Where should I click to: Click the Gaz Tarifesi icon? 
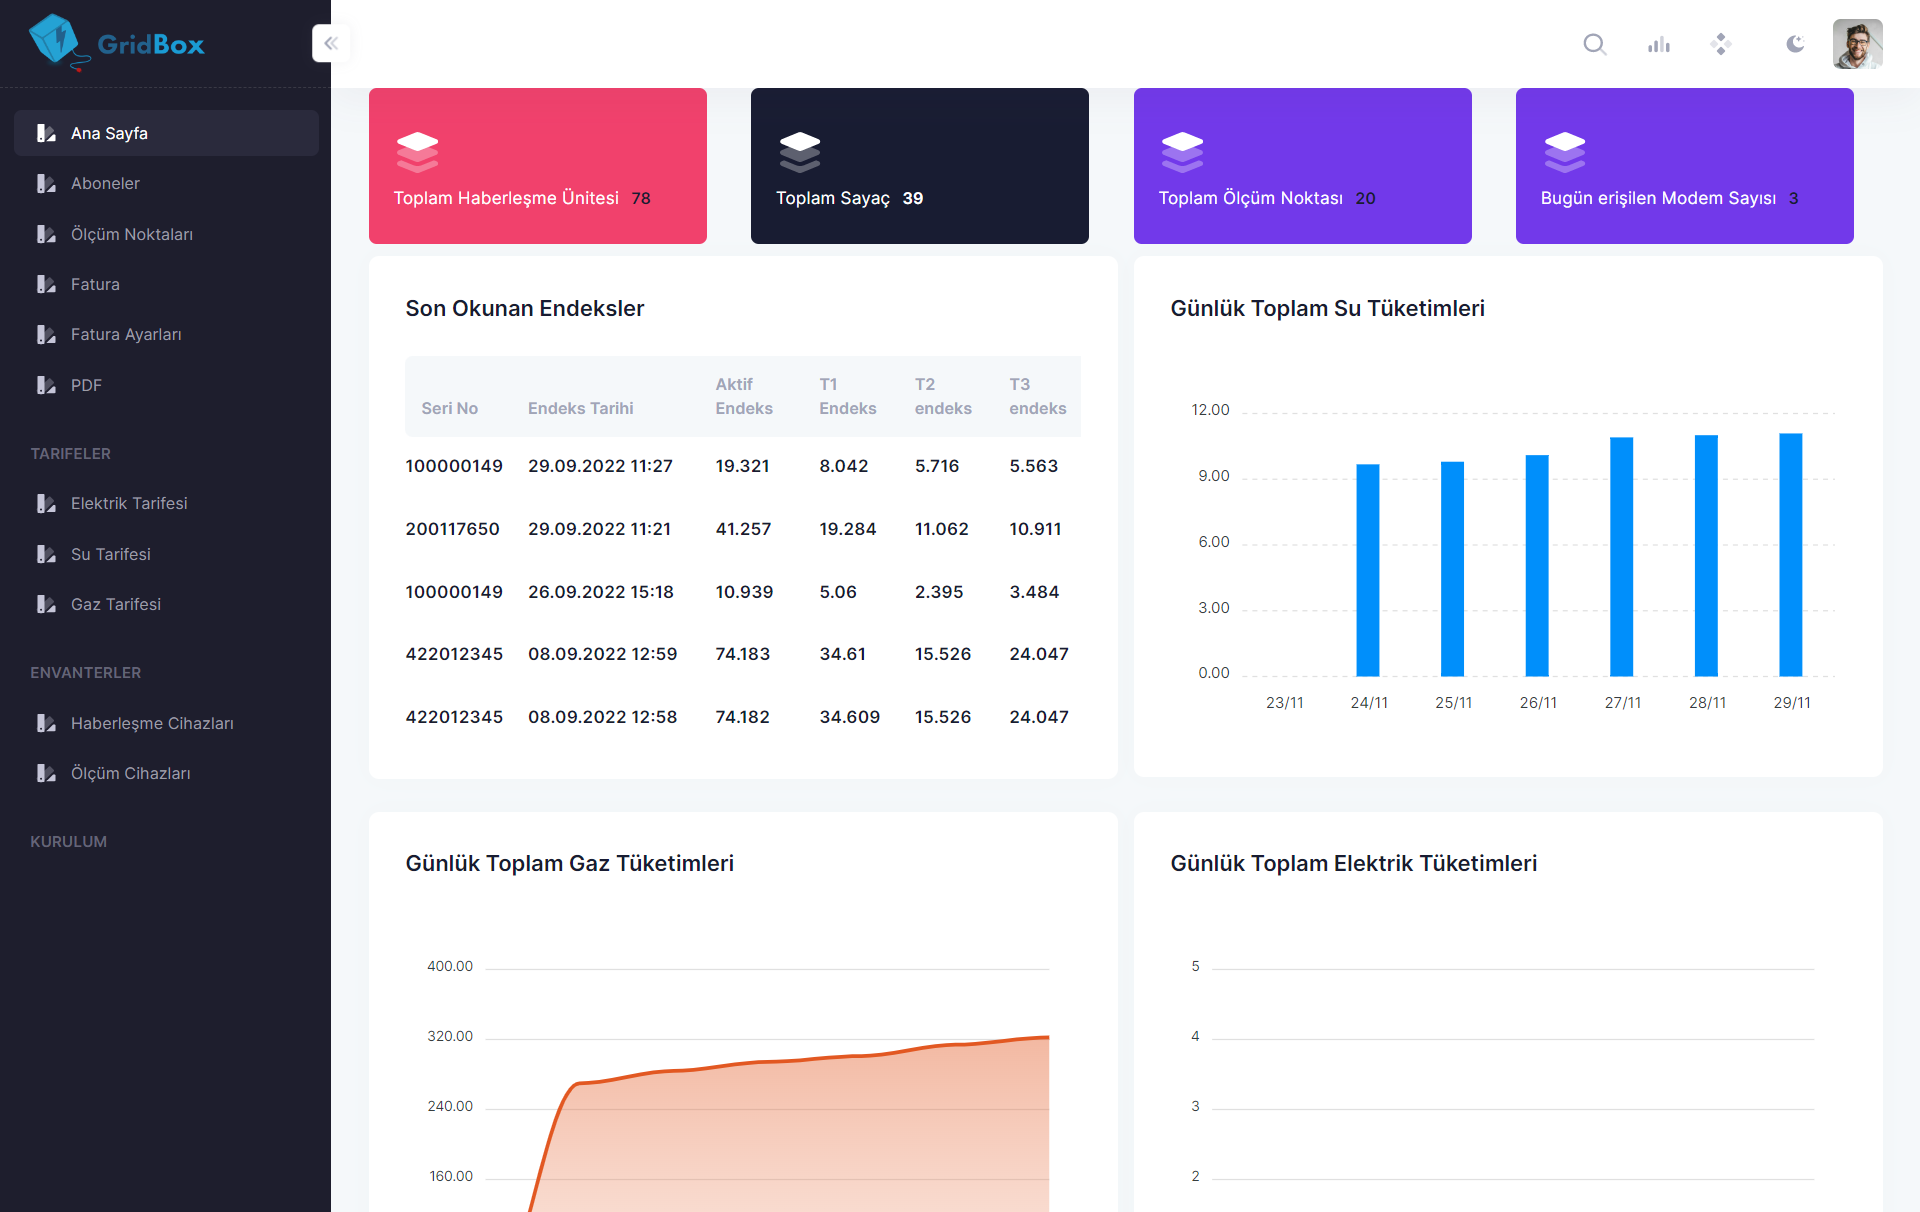(x=46, y=604)
